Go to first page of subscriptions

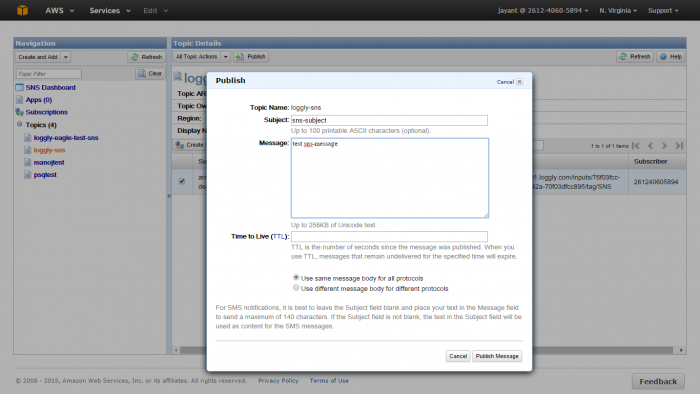pos(636,145)
